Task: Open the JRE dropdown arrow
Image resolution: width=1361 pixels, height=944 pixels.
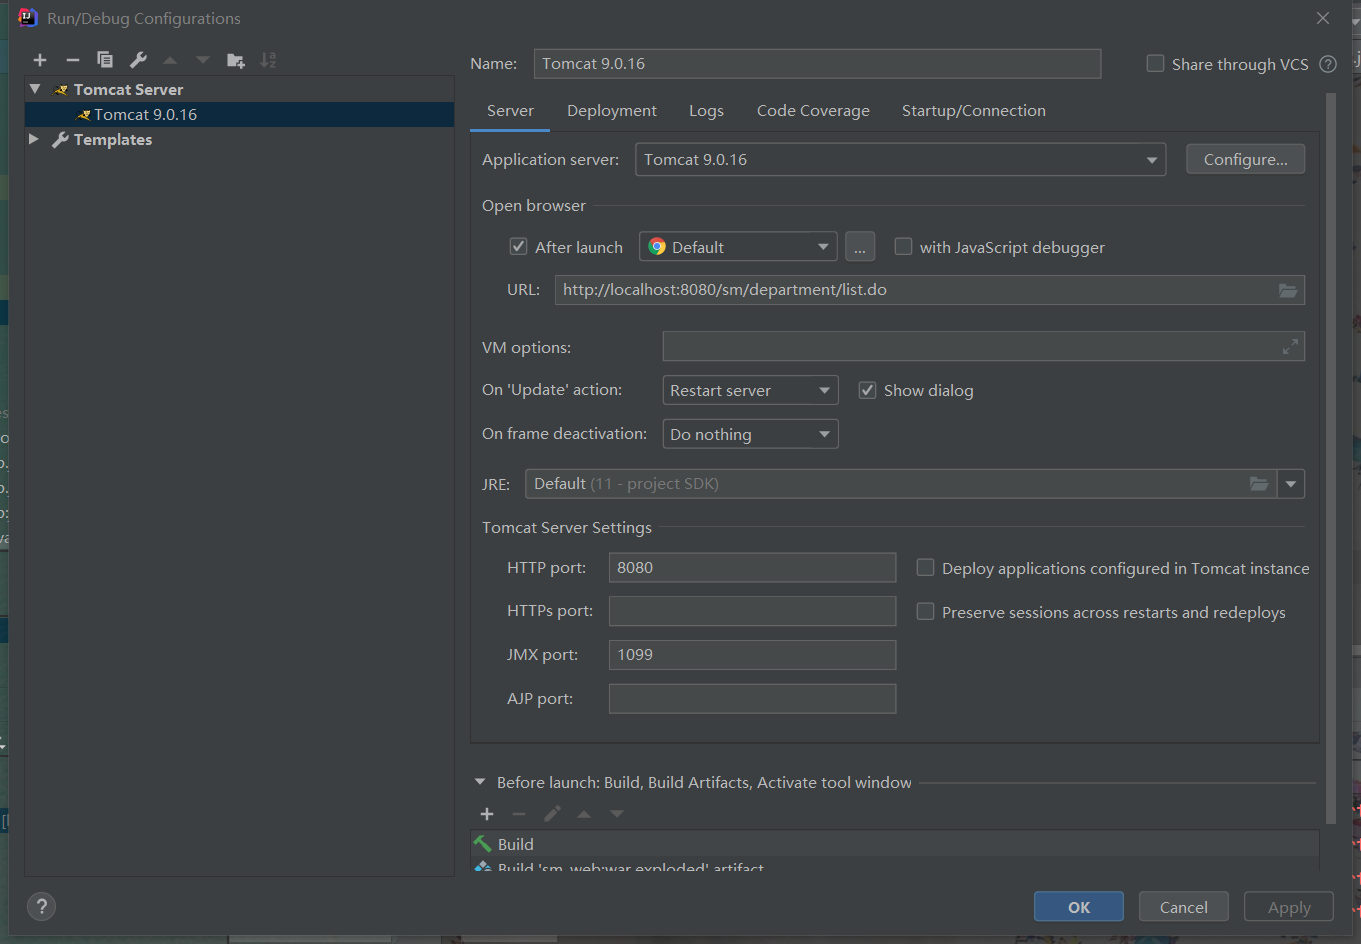Action: [x=1291, y=484]
